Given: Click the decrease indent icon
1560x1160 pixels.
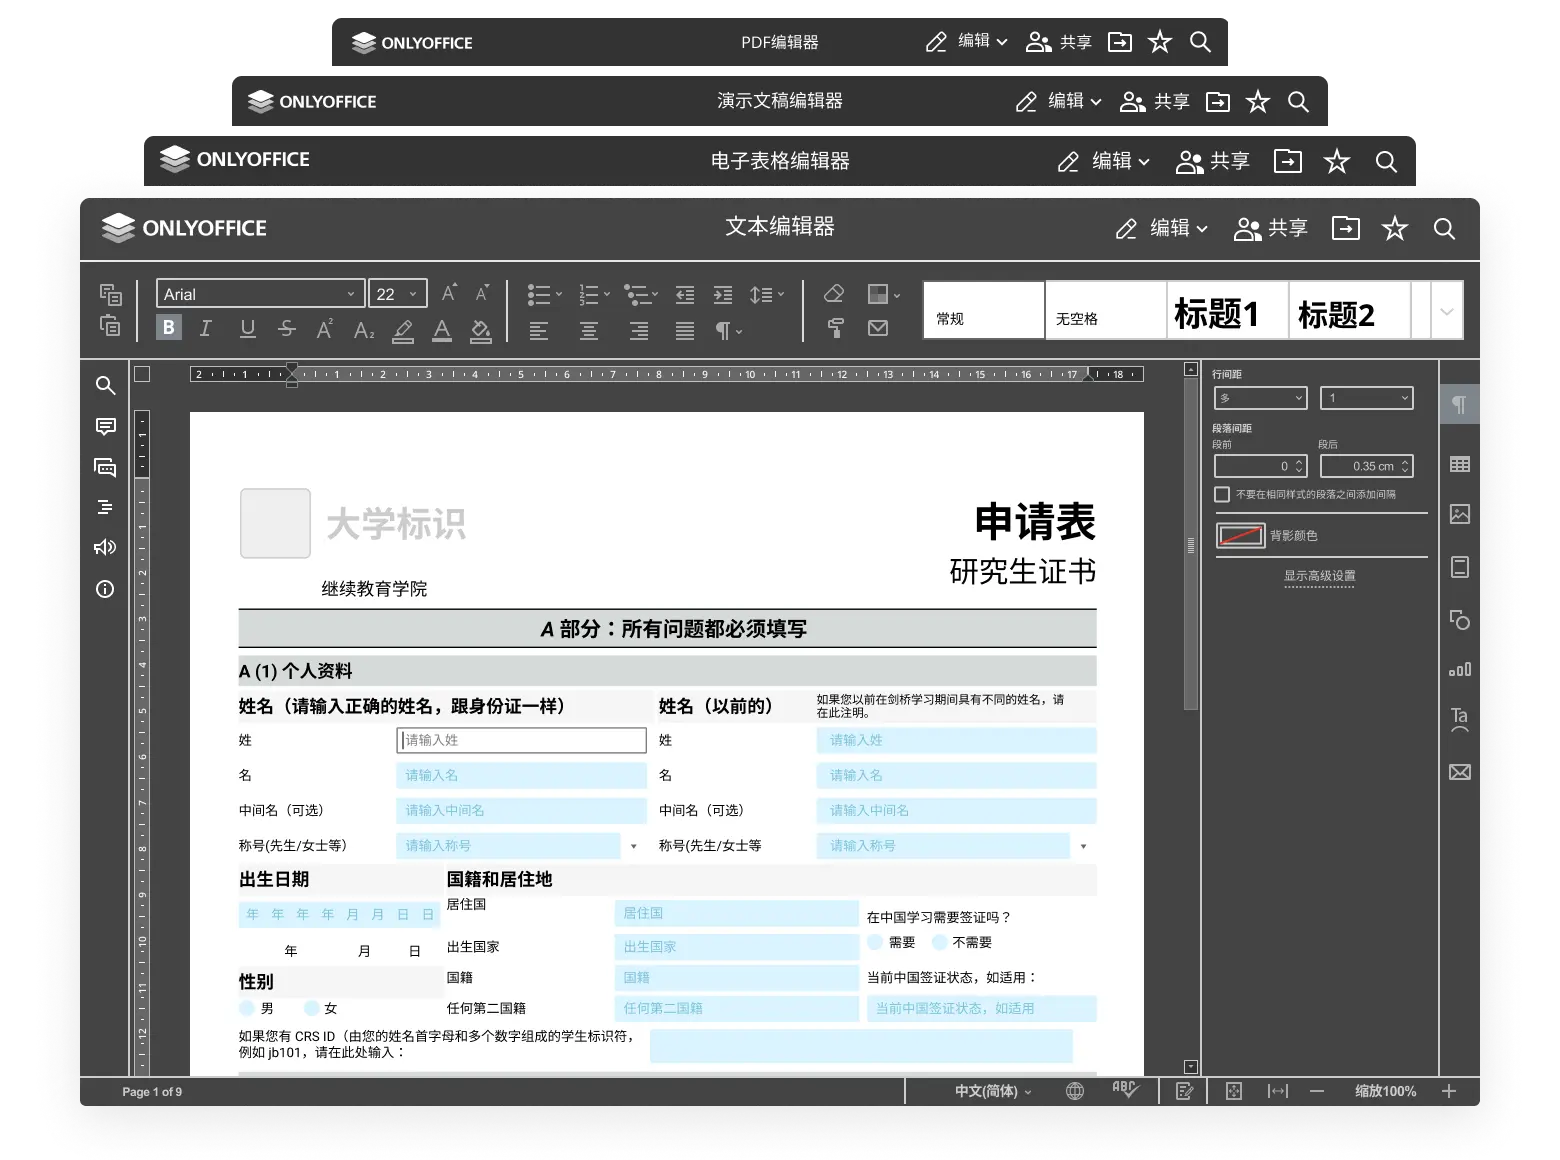Looking at the screenshot, I should [x=685, y=294].
